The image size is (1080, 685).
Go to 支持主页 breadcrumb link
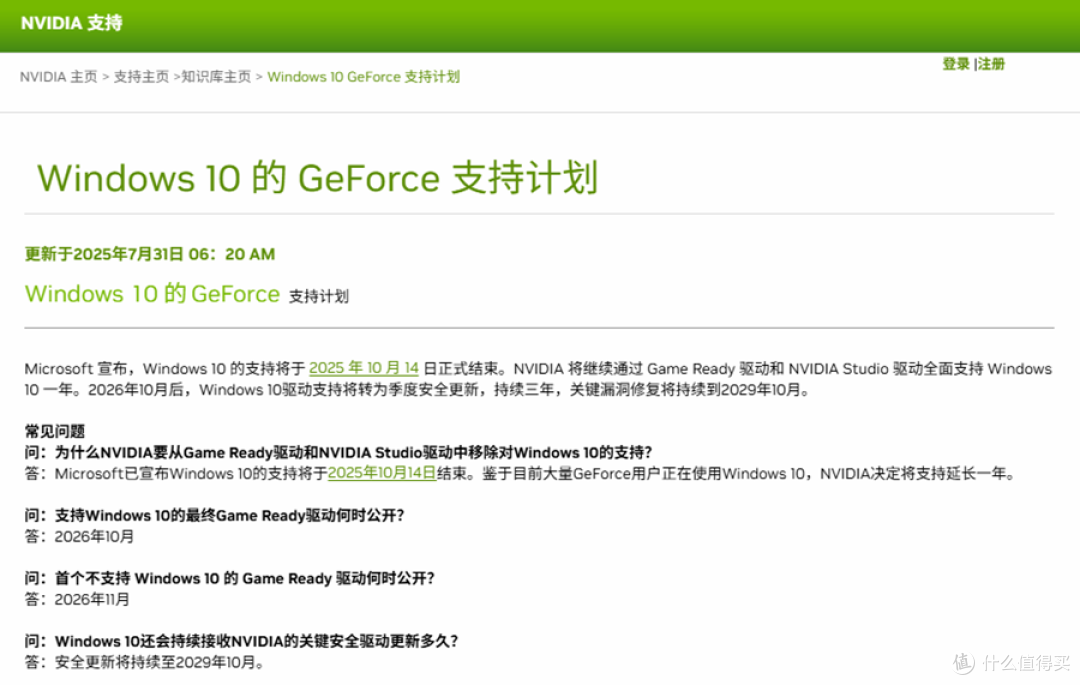141,77
